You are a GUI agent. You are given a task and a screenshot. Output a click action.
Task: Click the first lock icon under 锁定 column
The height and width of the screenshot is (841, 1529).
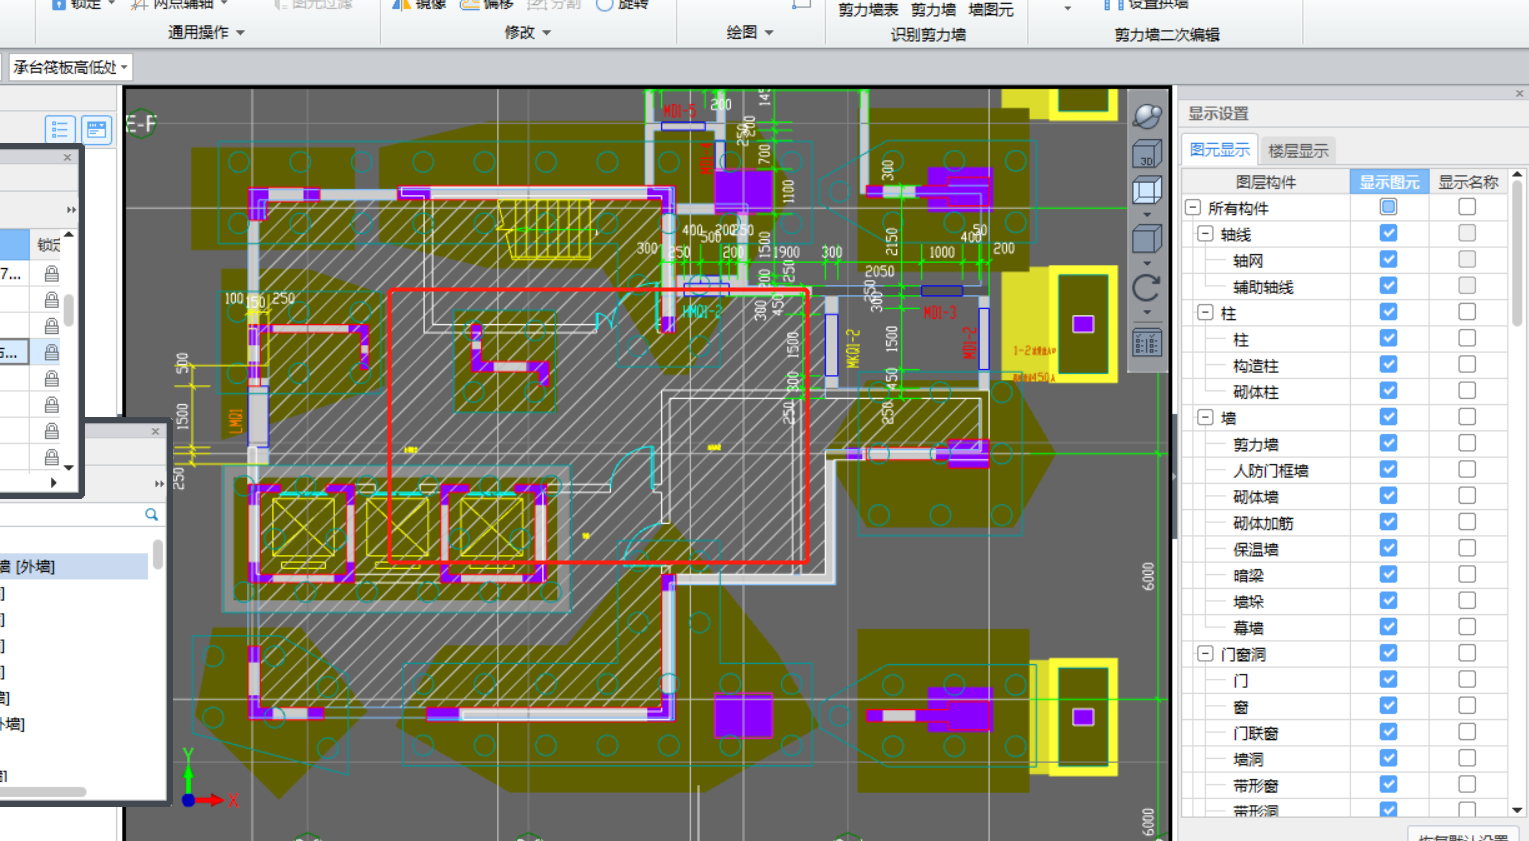51,273
